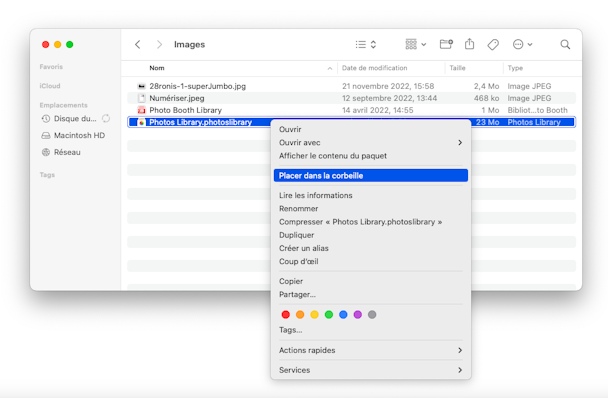Expand the Ouvrir avec submenu

pos(371,143)
